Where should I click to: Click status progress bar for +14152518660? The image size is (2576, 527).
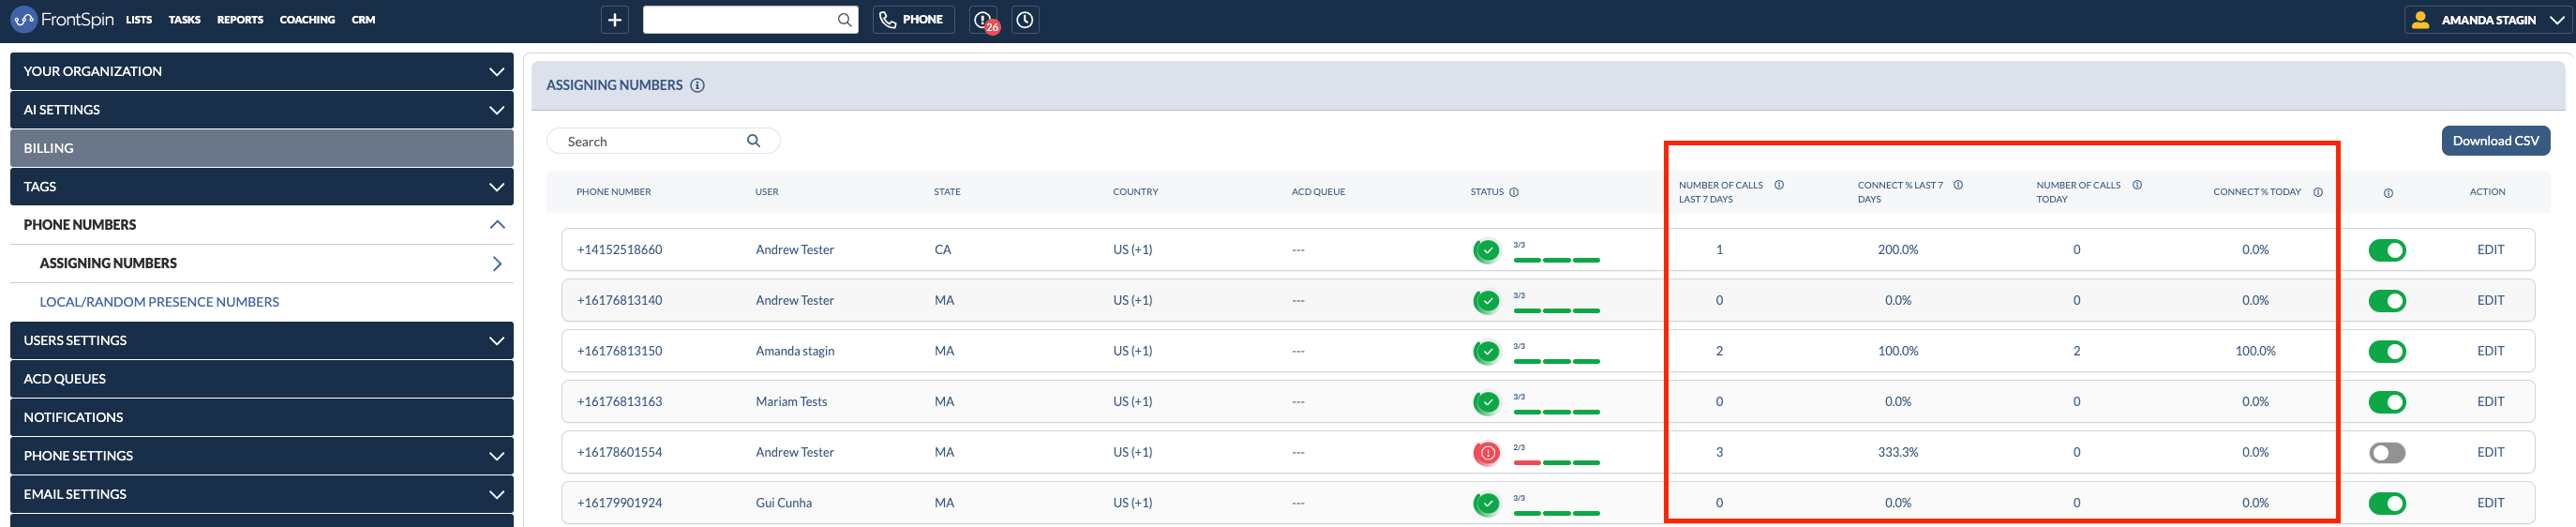tap(1556, 260)
